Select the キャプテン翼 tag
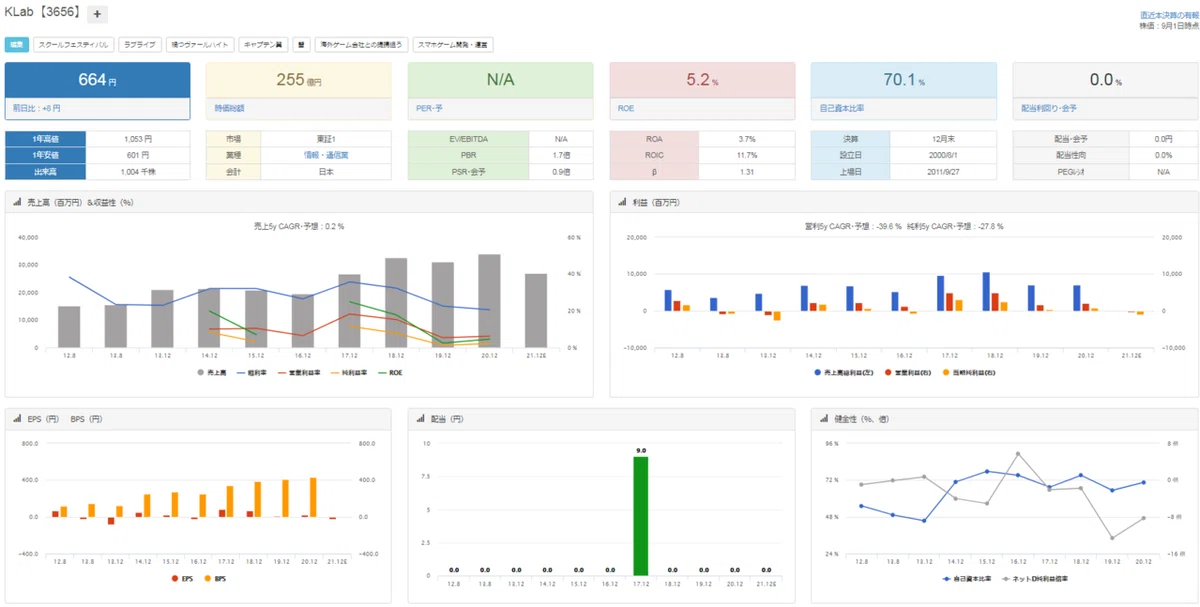Viewport: 1200px width, 607px height. 265,44
